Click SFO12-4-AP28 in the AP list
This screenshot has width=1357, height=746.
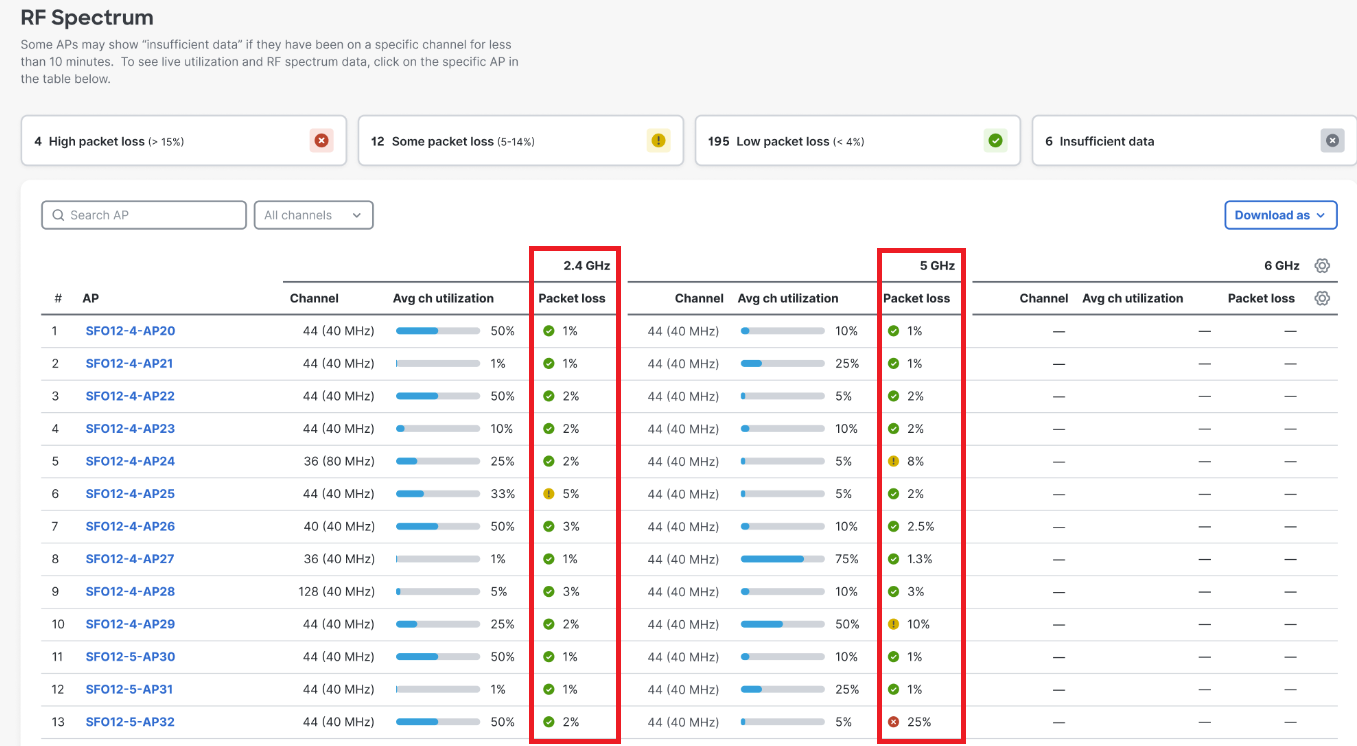click(130, 591)
